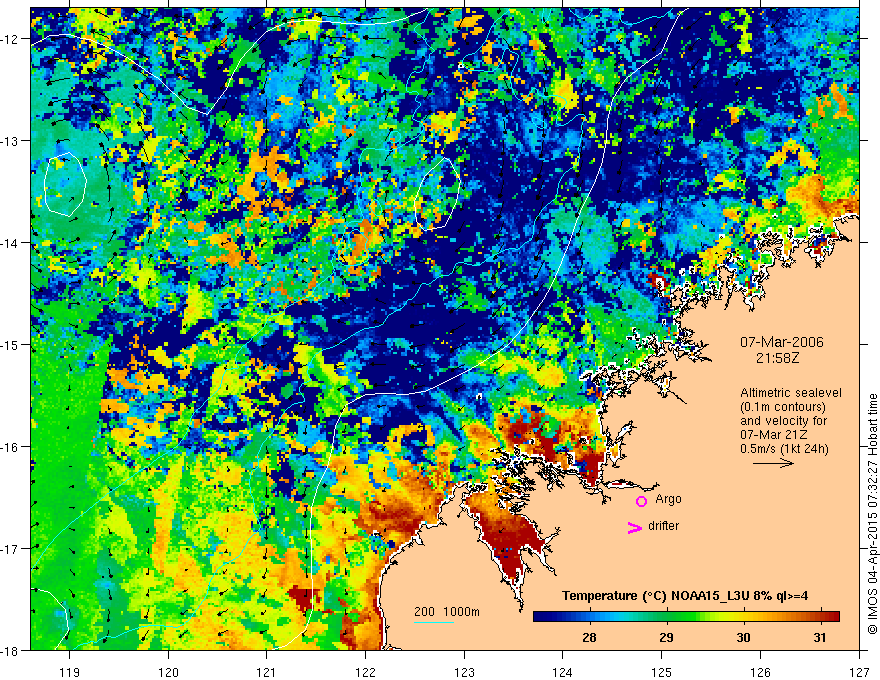Click the temperature color bar legend
Viewport: 880px width, 680px height.
click(x=686, y=616)
